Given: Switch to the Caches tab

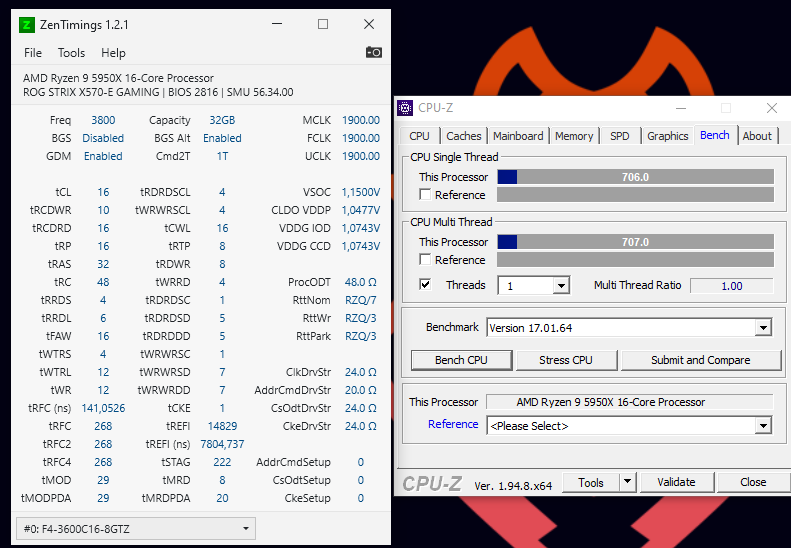Looking at the screenshot, I should point(464,136).
